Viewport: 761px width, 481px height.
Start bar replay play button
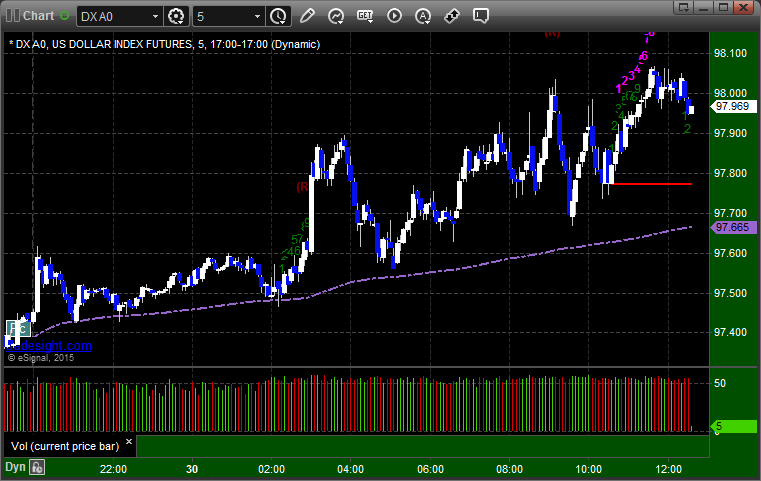click(394, 16)
